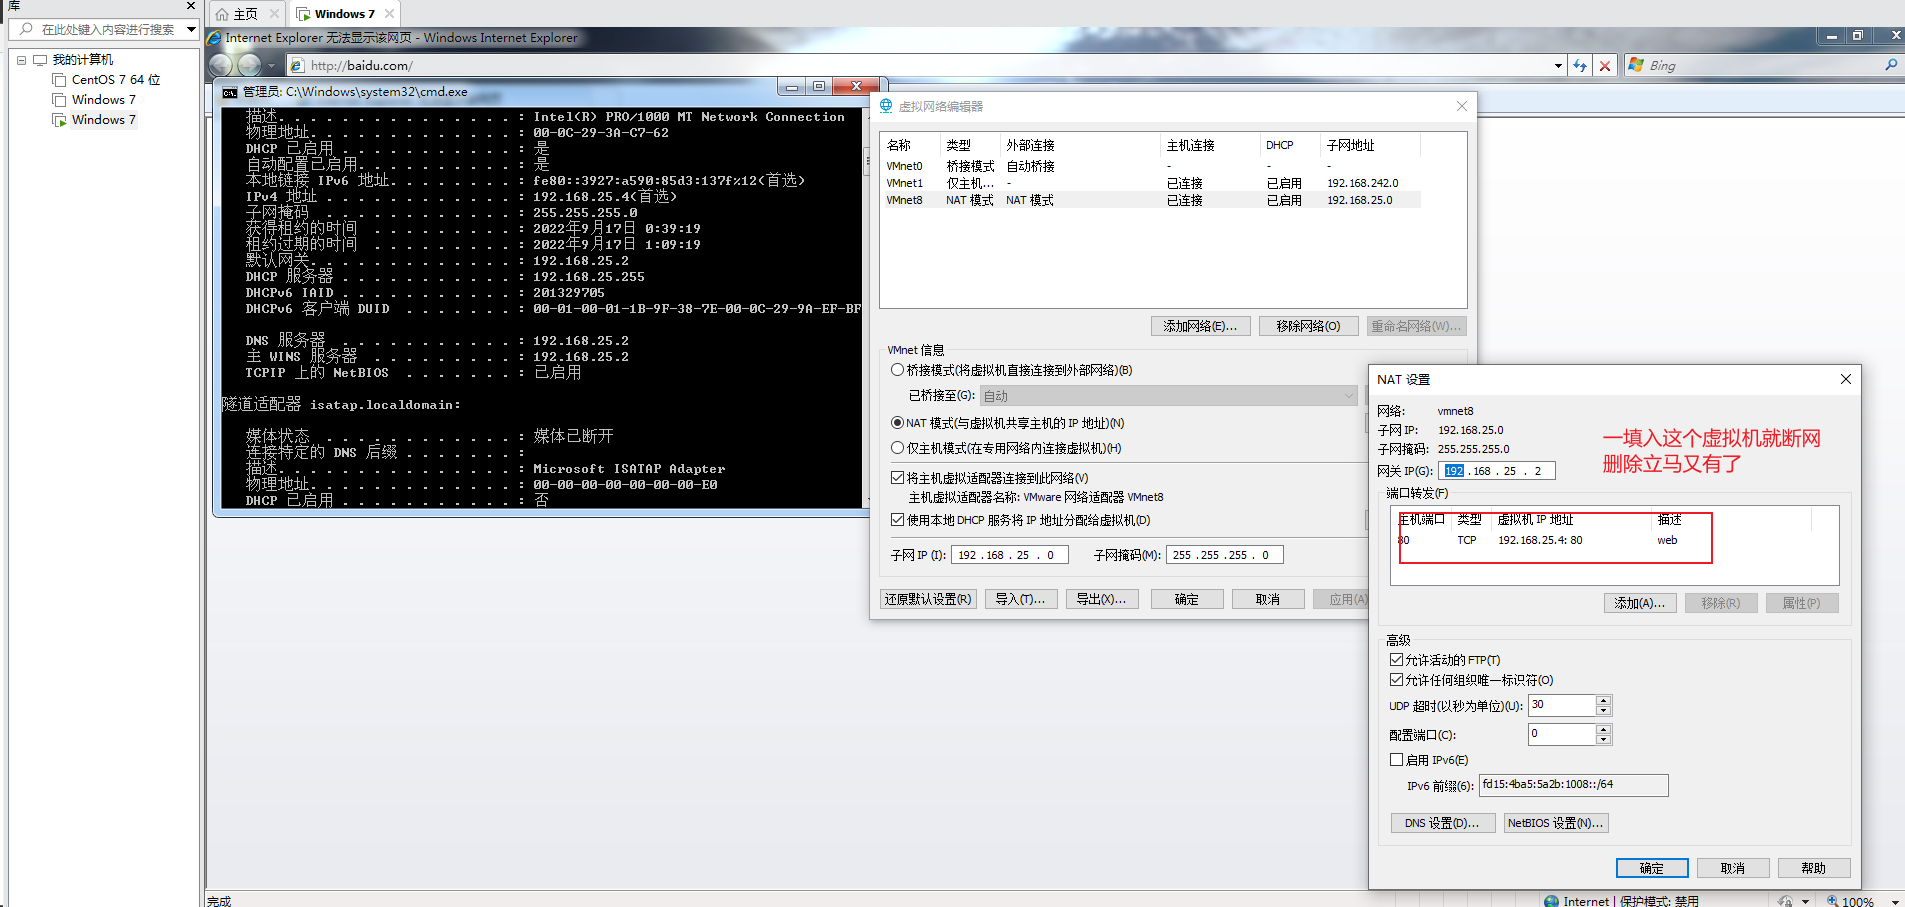Confirm NAT settings with 确定 button

(x=1652, y=868)
